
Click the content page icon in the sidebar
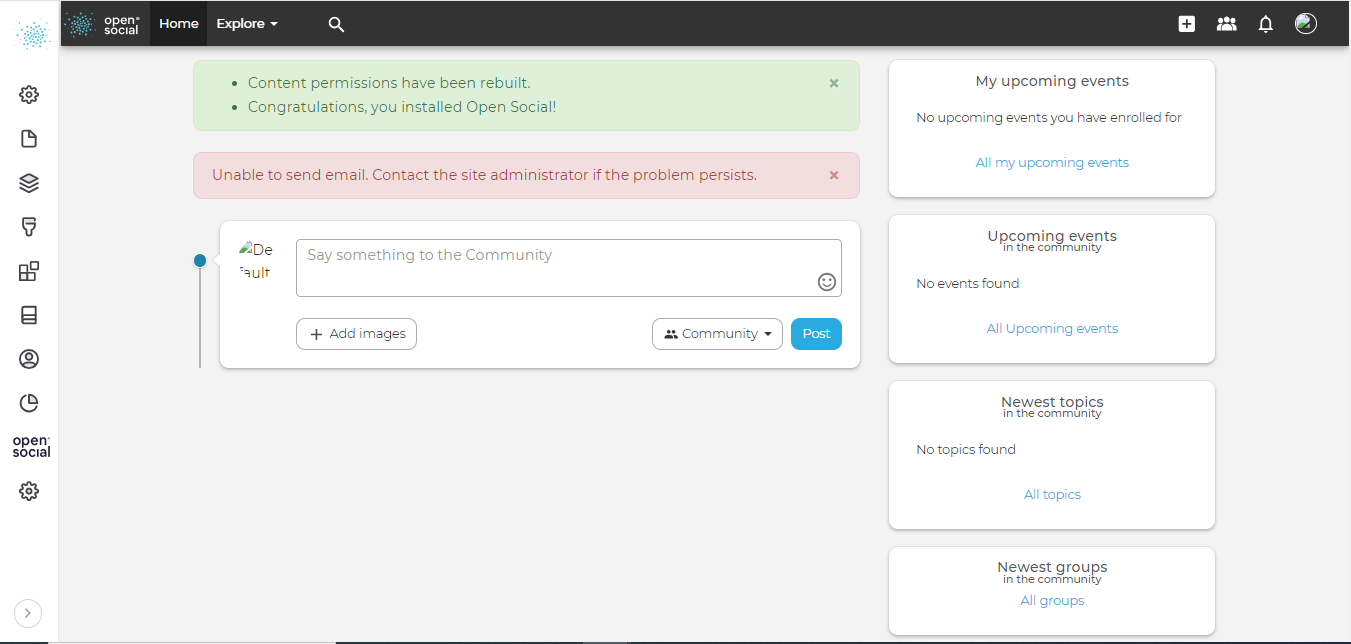tap(29, 138)
